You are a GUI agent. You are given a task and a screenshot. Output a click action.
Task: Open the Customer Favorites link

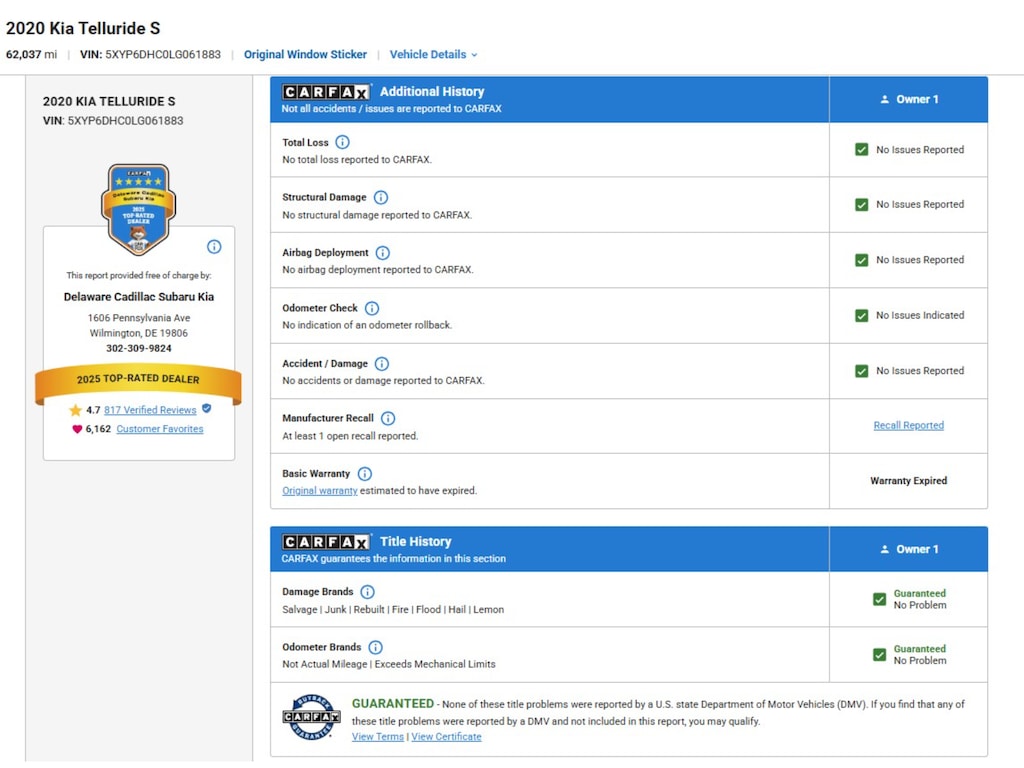pos(160,429)
